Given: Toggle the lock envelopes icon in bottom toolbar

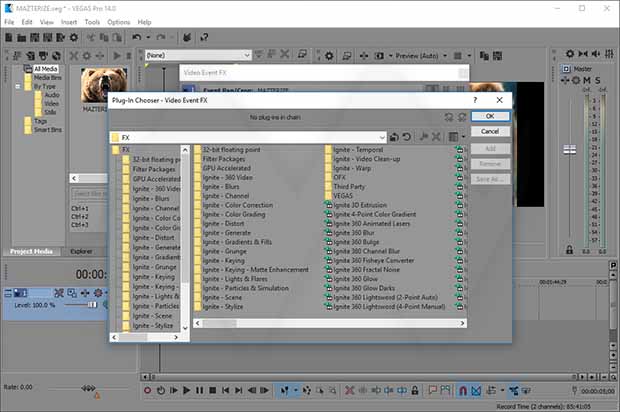Looking at the screenshot, I should pyautogui.click(x=414, y=390).
